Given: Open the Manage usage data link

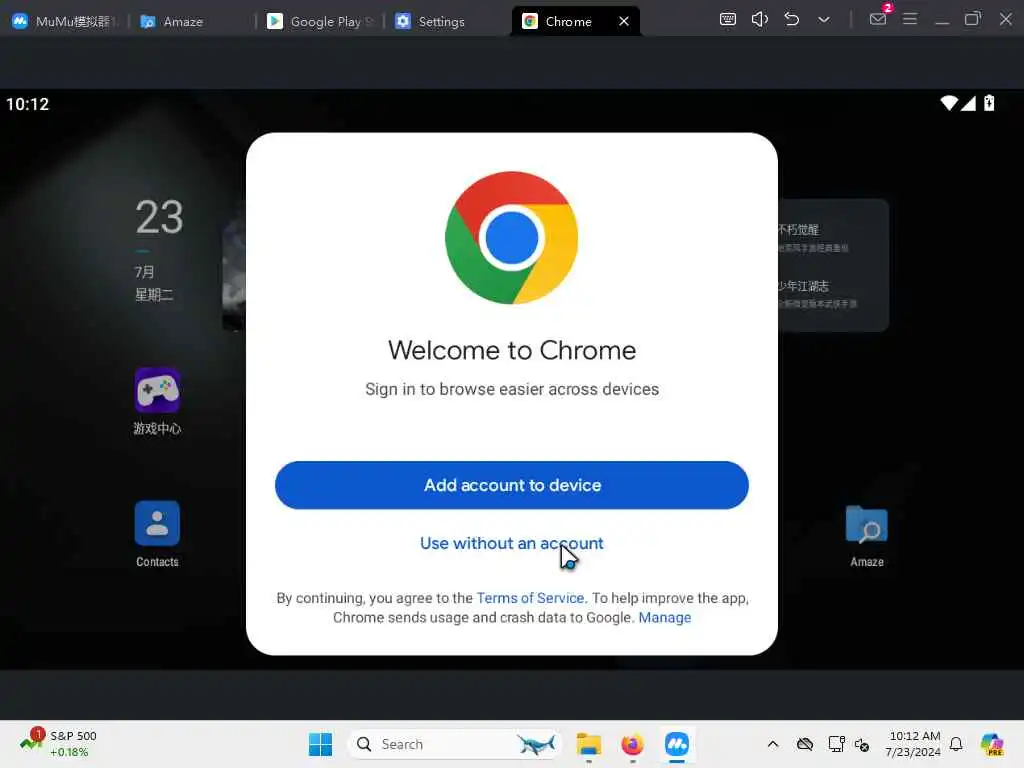Looking at the screenshot, I should point(664,618).
